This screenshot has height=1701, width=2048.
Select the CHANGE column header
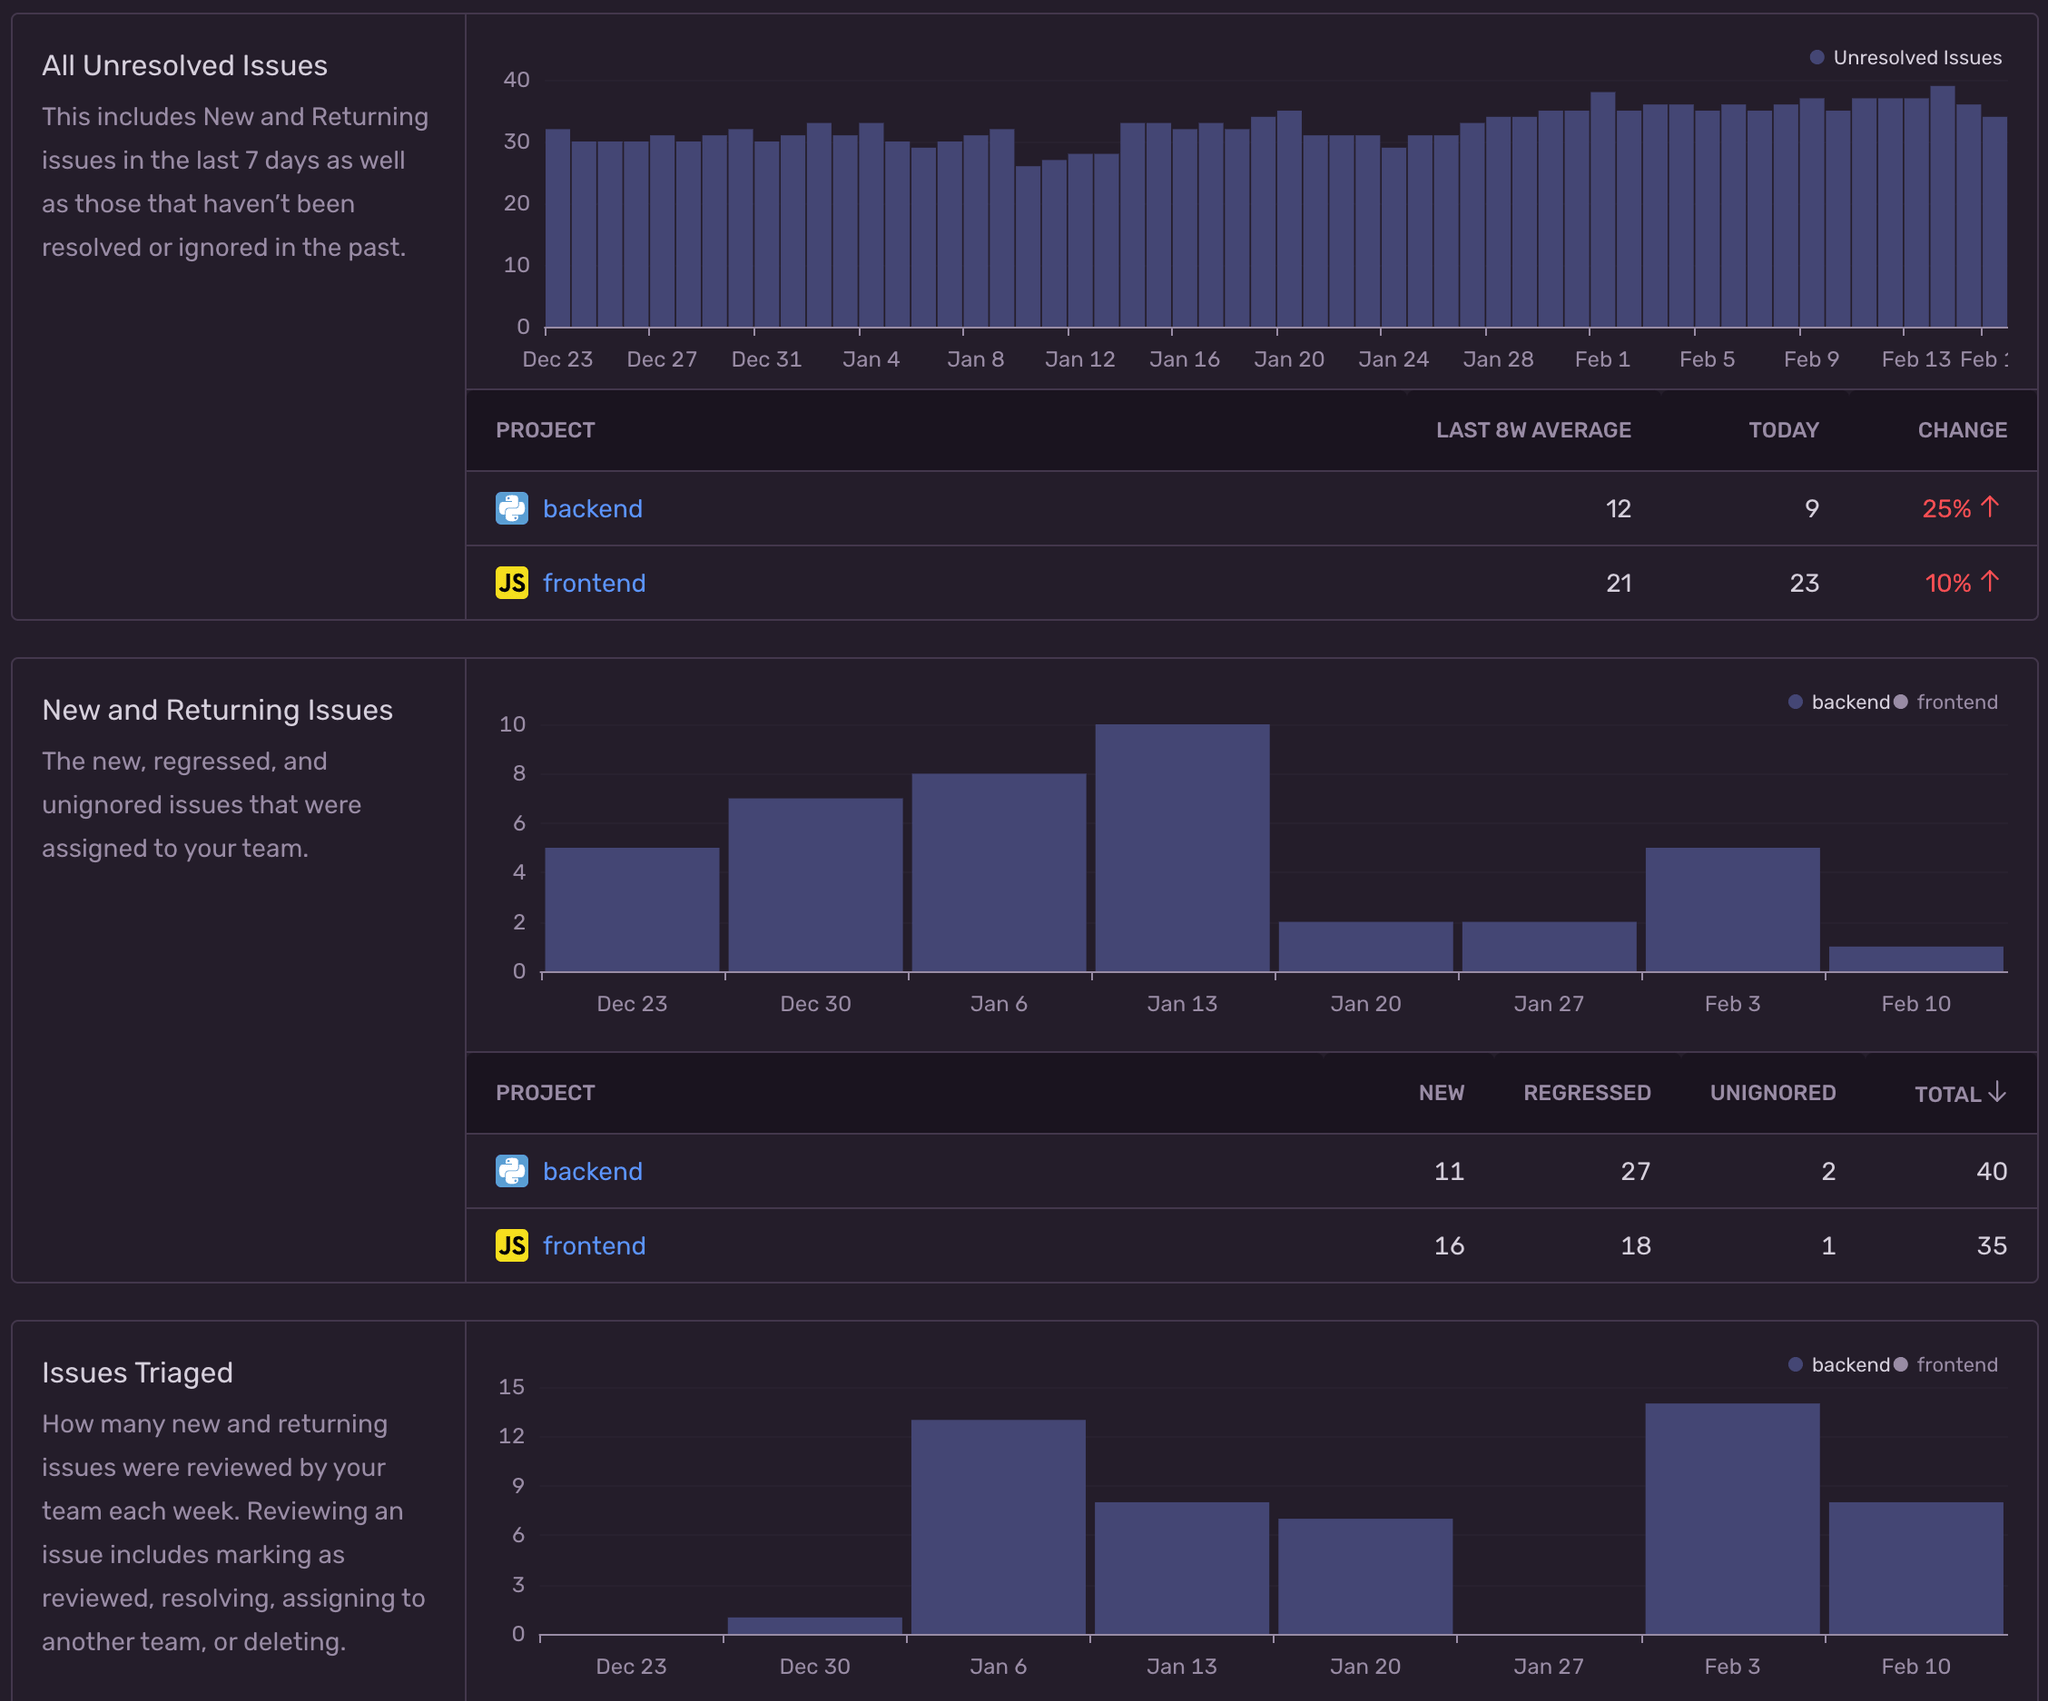[x=1962, y=430]
